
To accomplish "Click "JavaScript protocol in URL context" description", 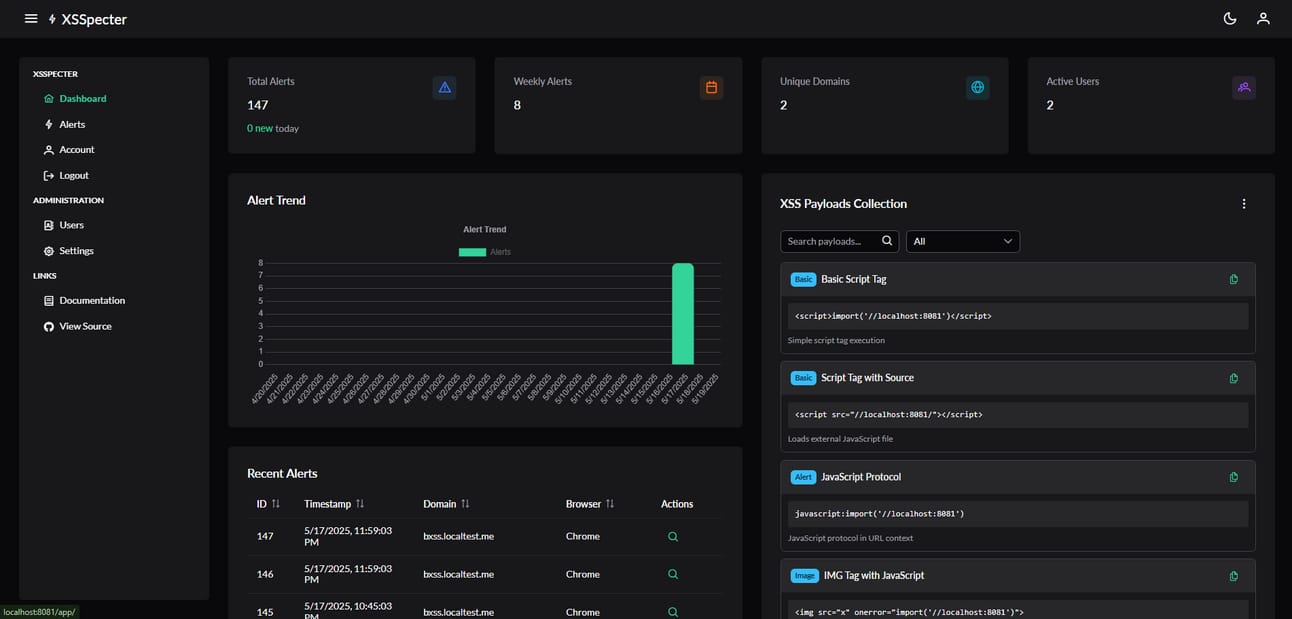I will point(850,539).
